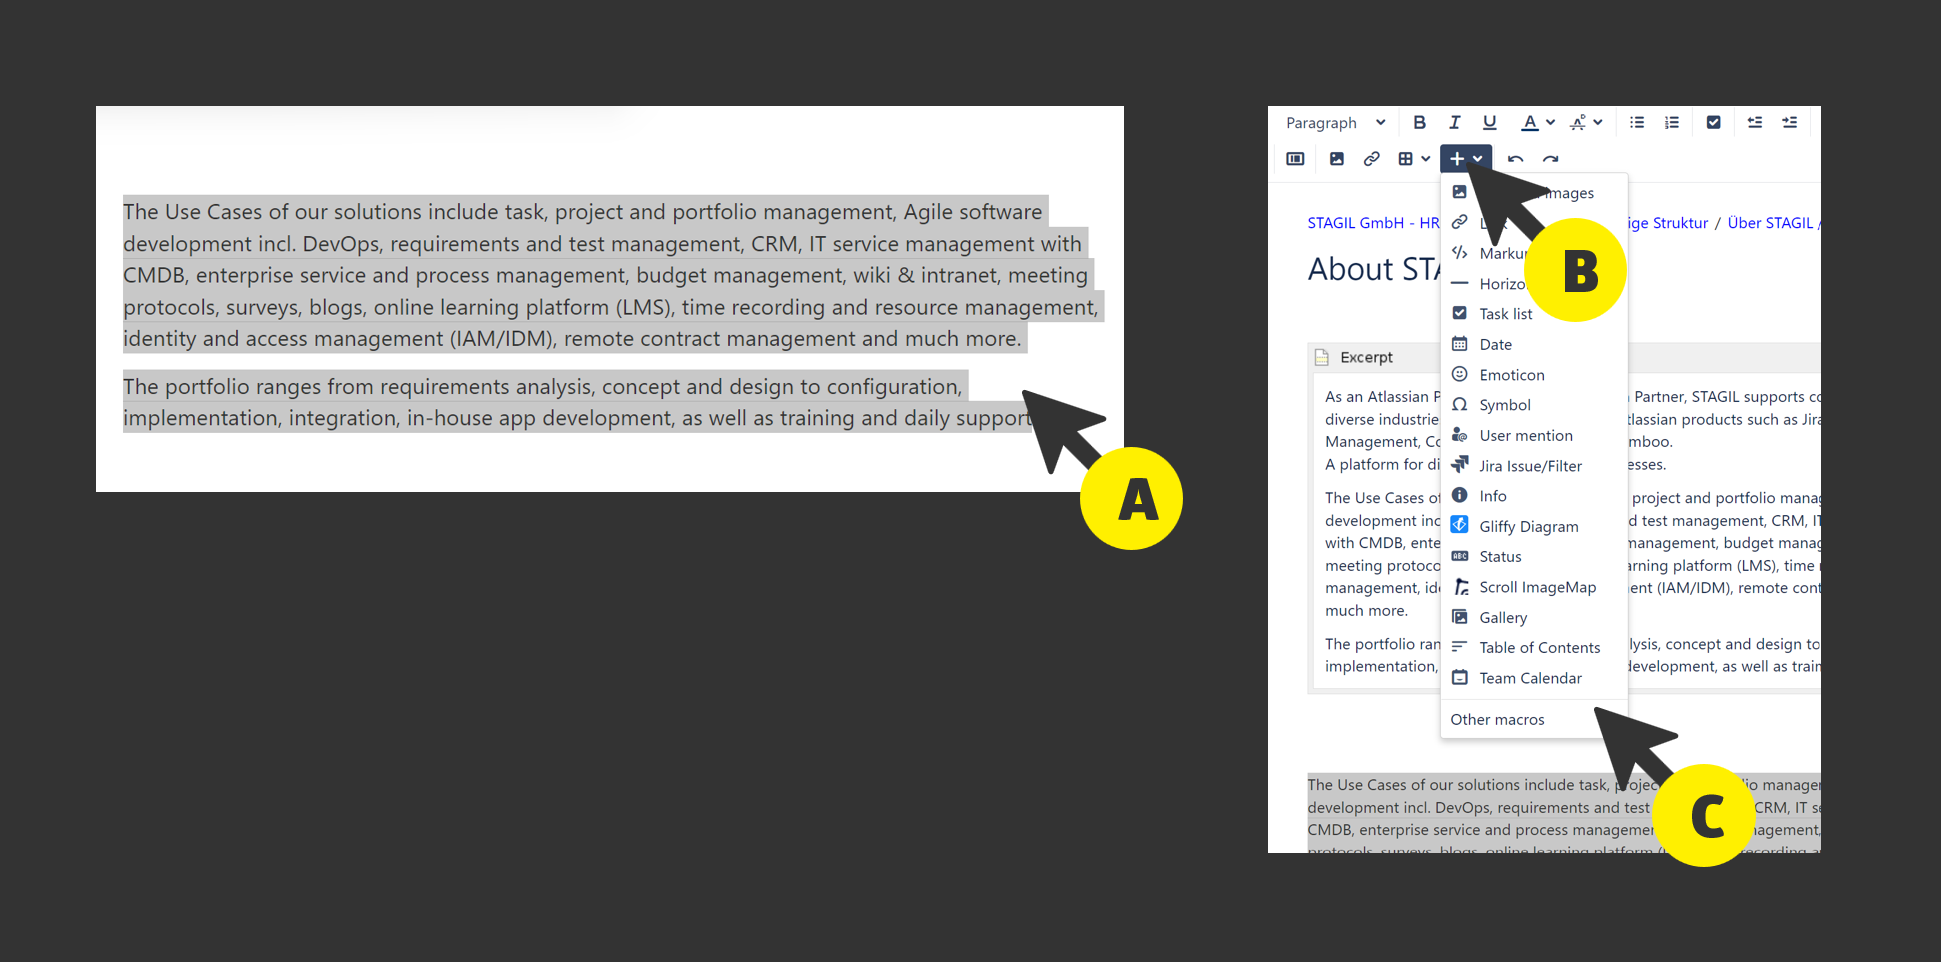This screenshot has width=1941, height=962.
Task: Select the bullet list icon
Action: click(1637, 122)
